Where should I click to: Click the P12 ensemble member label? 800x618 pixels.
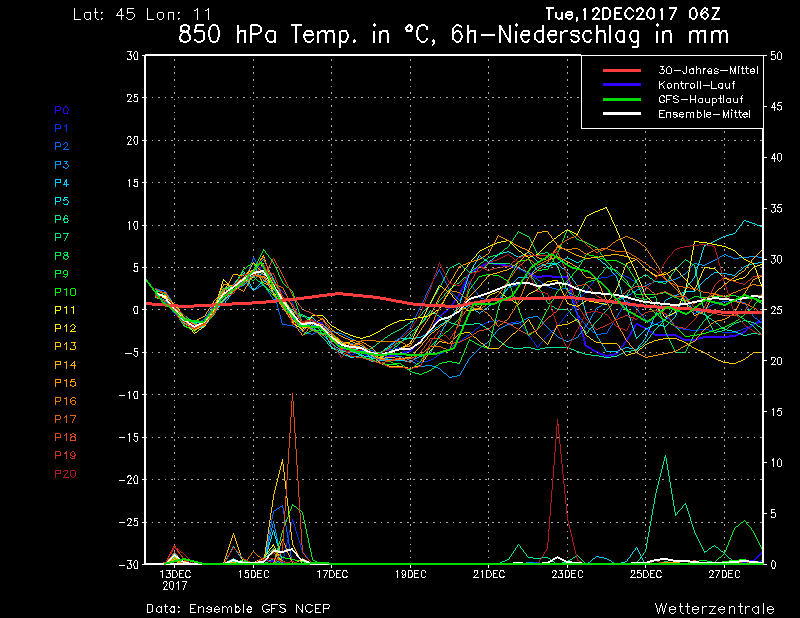click(65, 328)
